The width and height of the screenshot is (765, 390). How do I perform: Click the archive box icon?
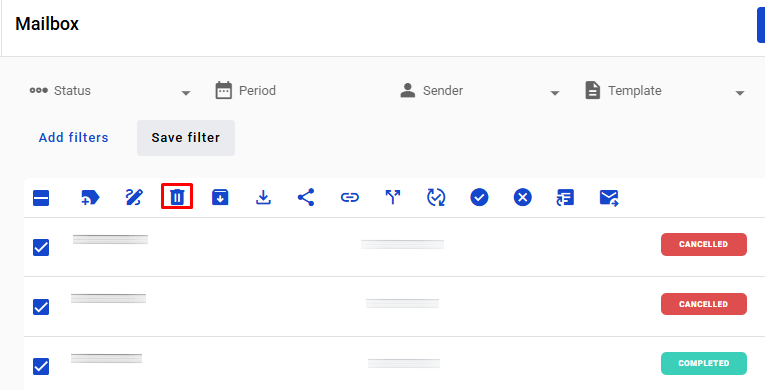pyautogui.click(x=220, y=197)
